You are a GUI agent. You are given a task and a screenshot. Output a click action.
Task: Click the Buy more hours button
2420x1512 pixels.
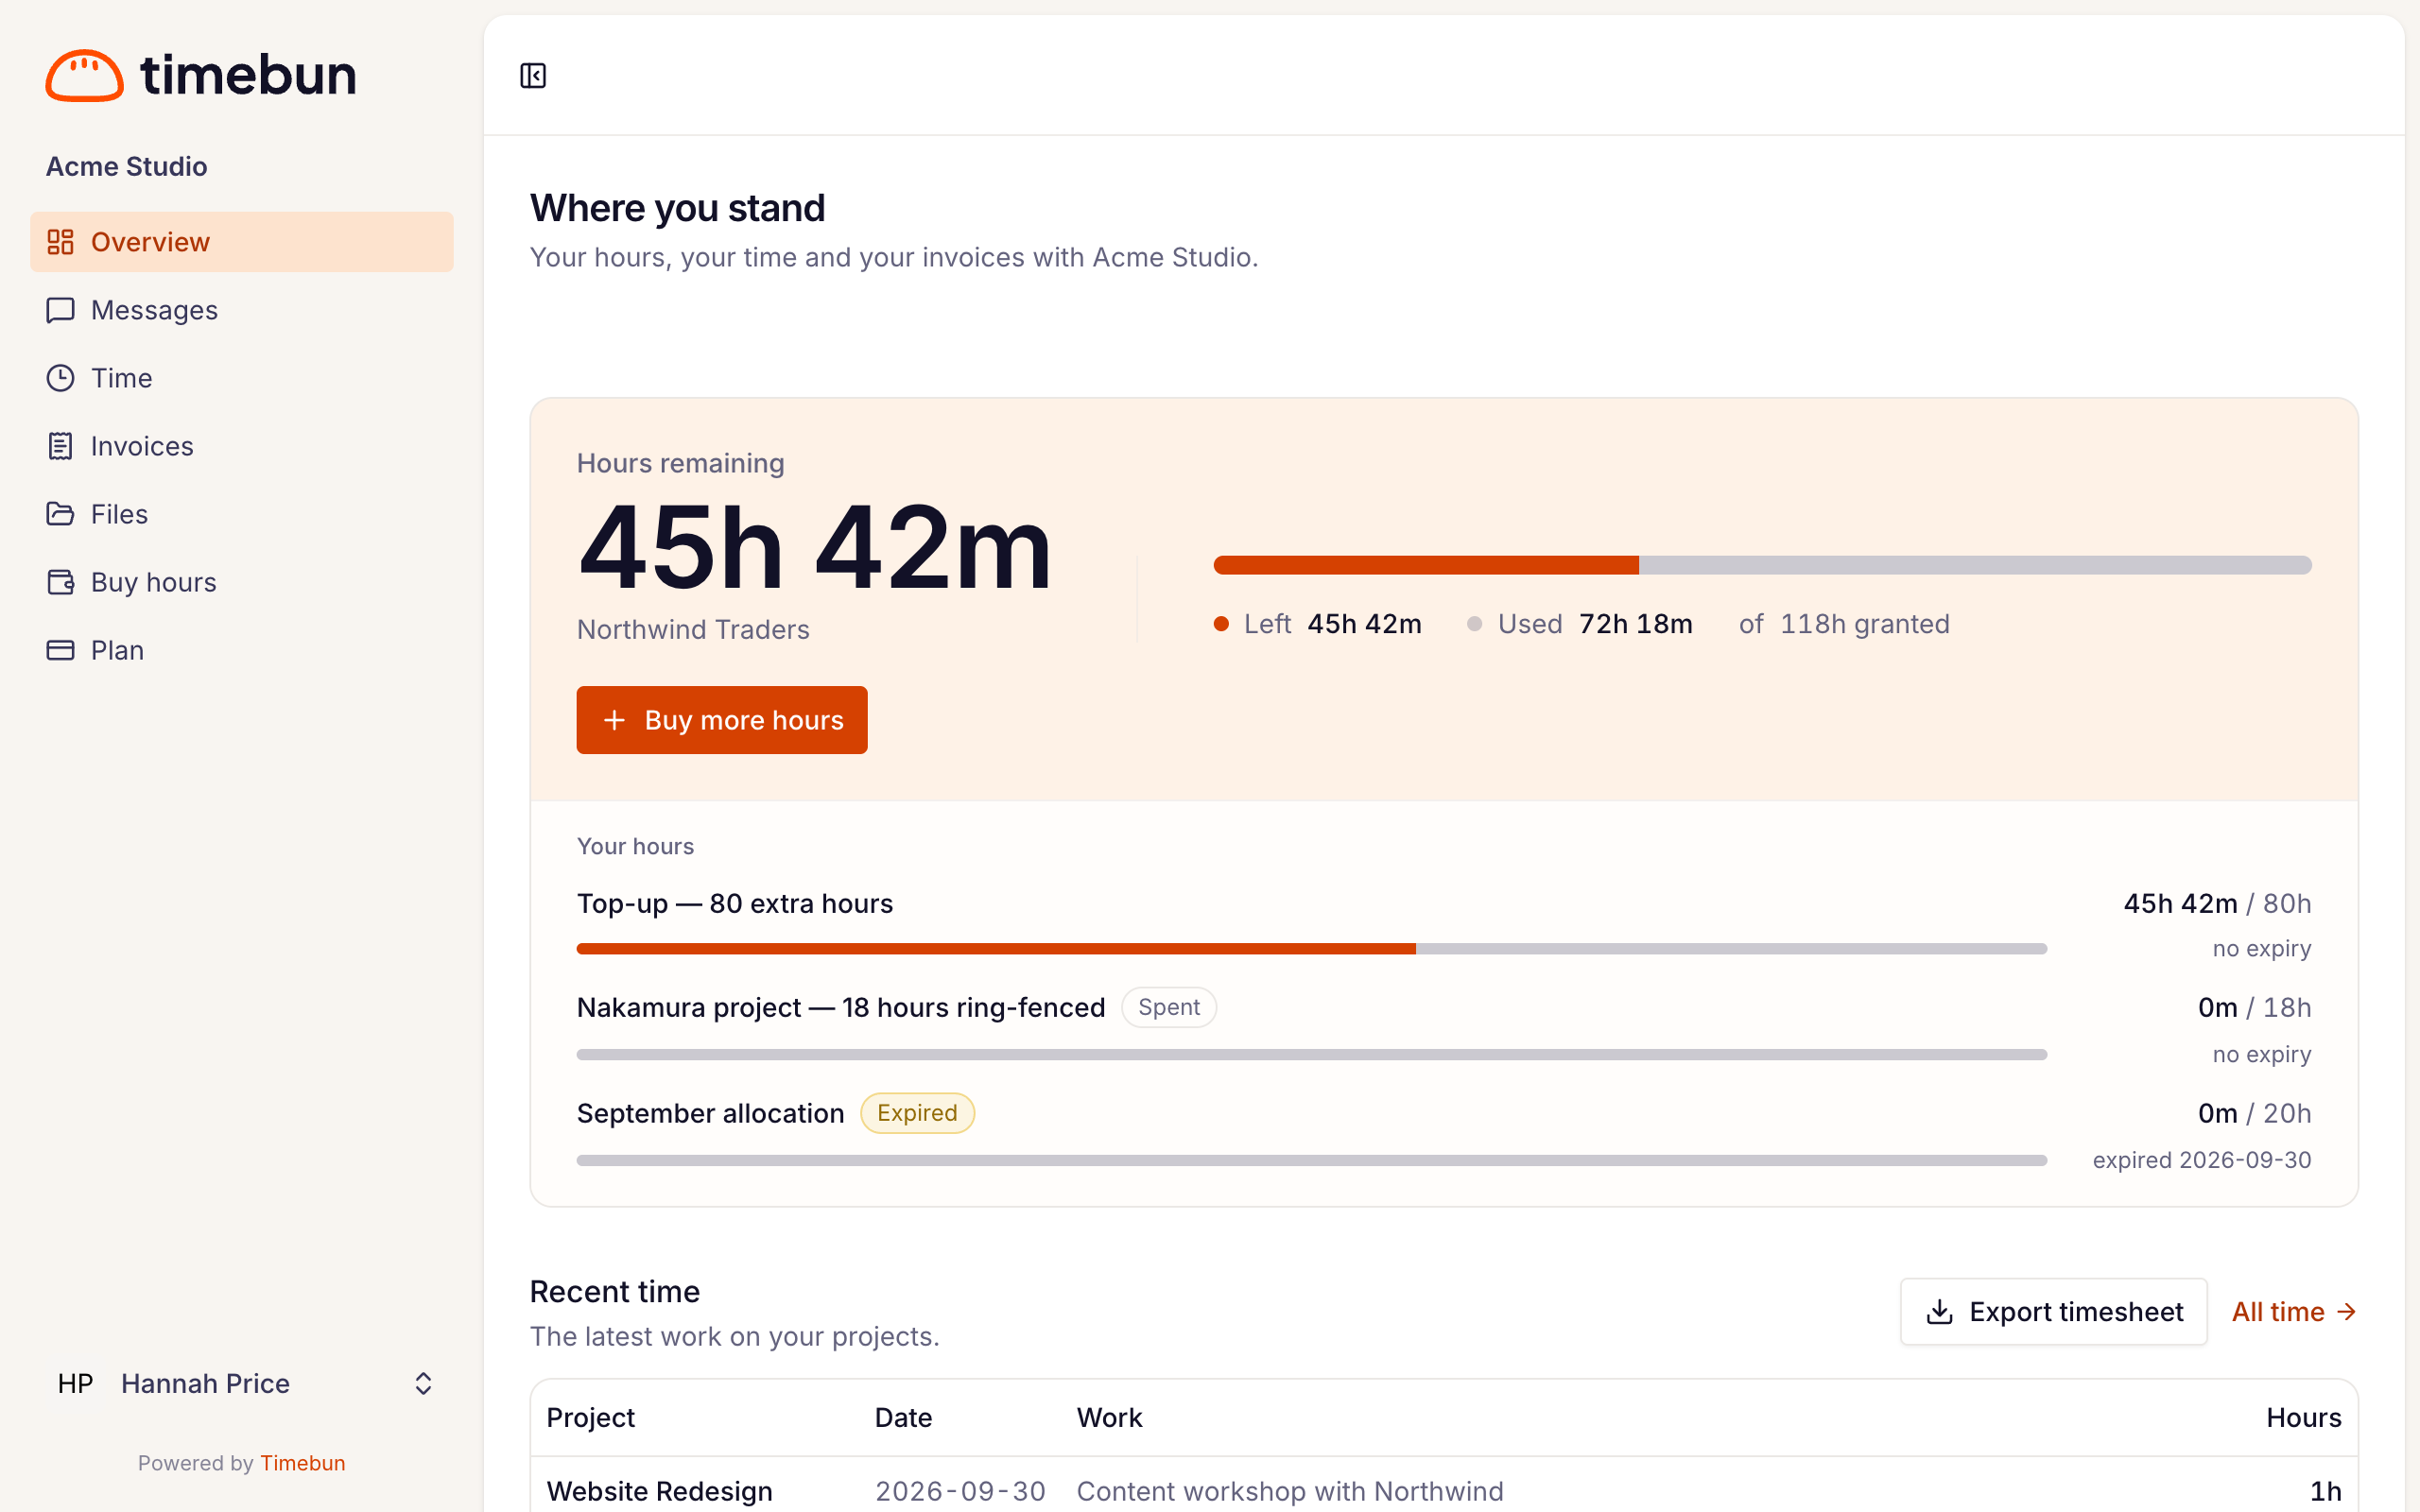722,720
